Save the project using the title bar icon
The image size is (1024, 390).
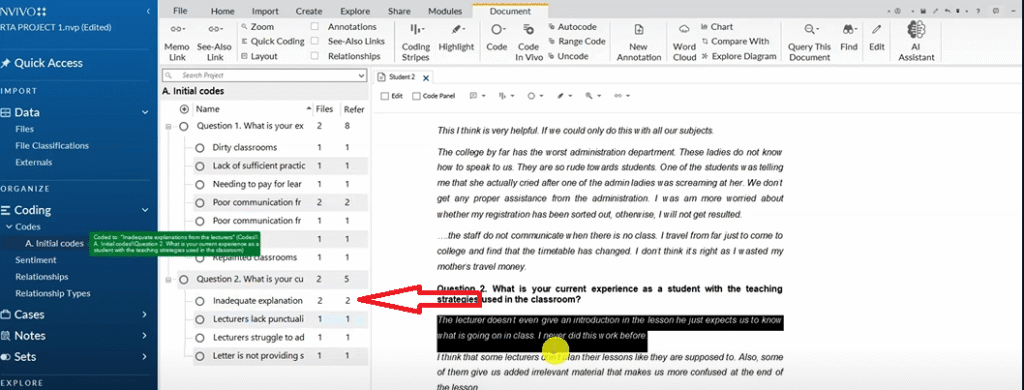[923, 11]
